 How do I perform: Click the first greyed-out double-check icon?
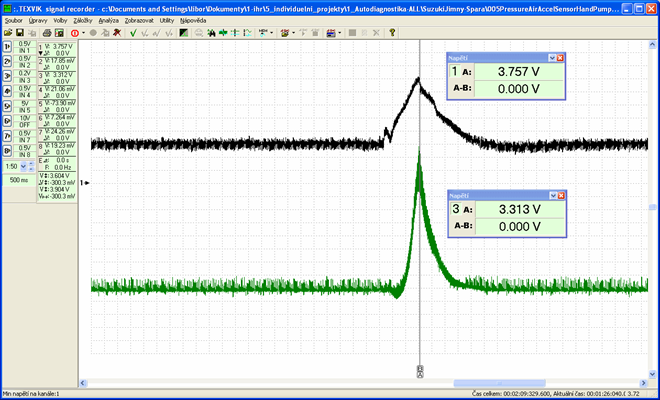pyautogui.click(x=145, y=33)
